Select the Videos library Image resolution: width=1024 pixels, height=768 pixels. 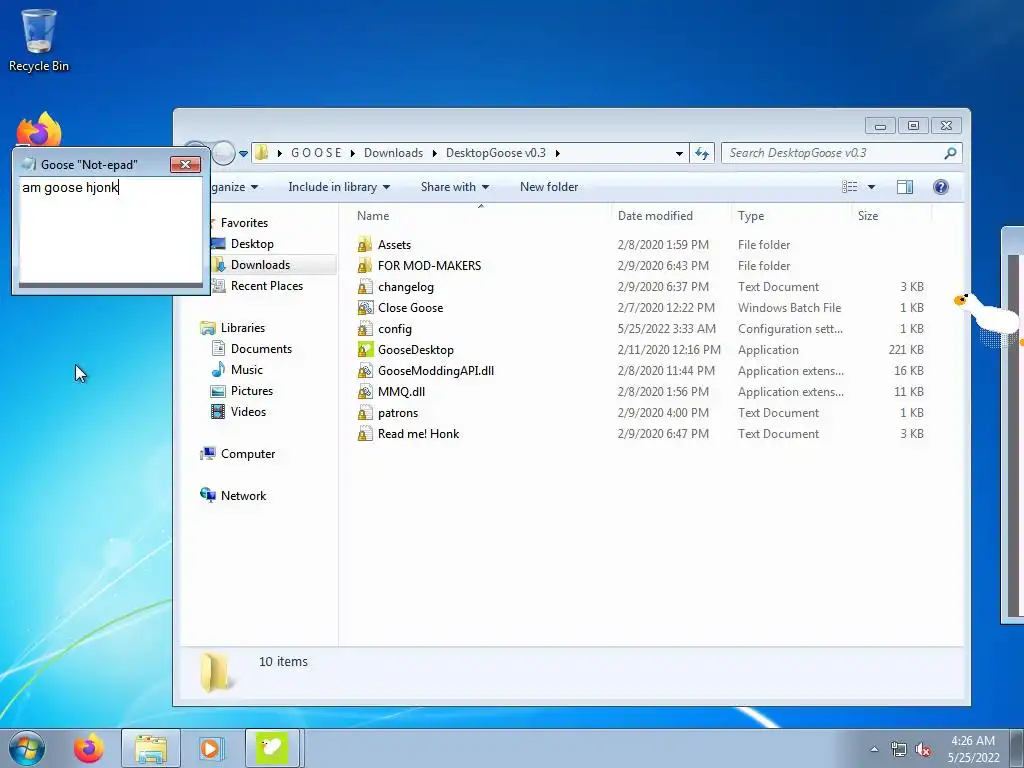click(x=248, y=411)
